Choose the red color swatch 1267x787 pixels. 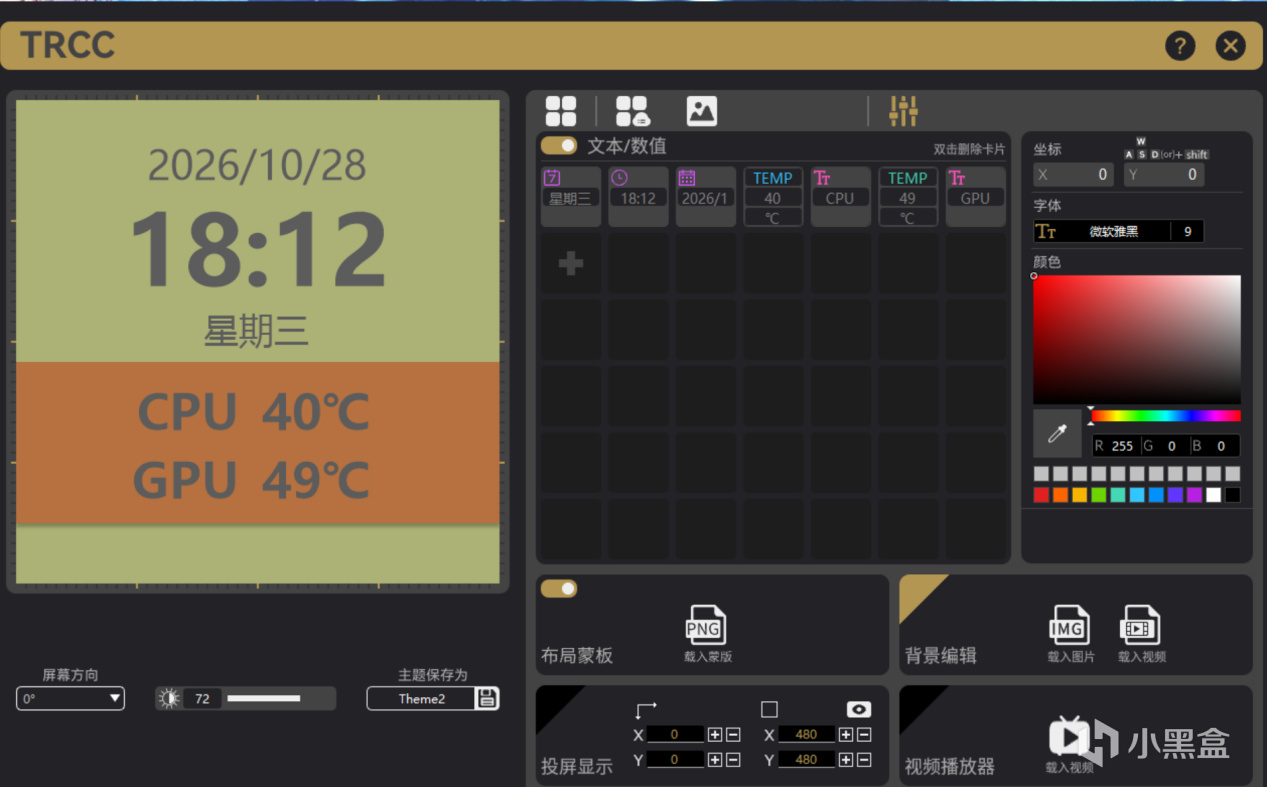[1041, 495]
